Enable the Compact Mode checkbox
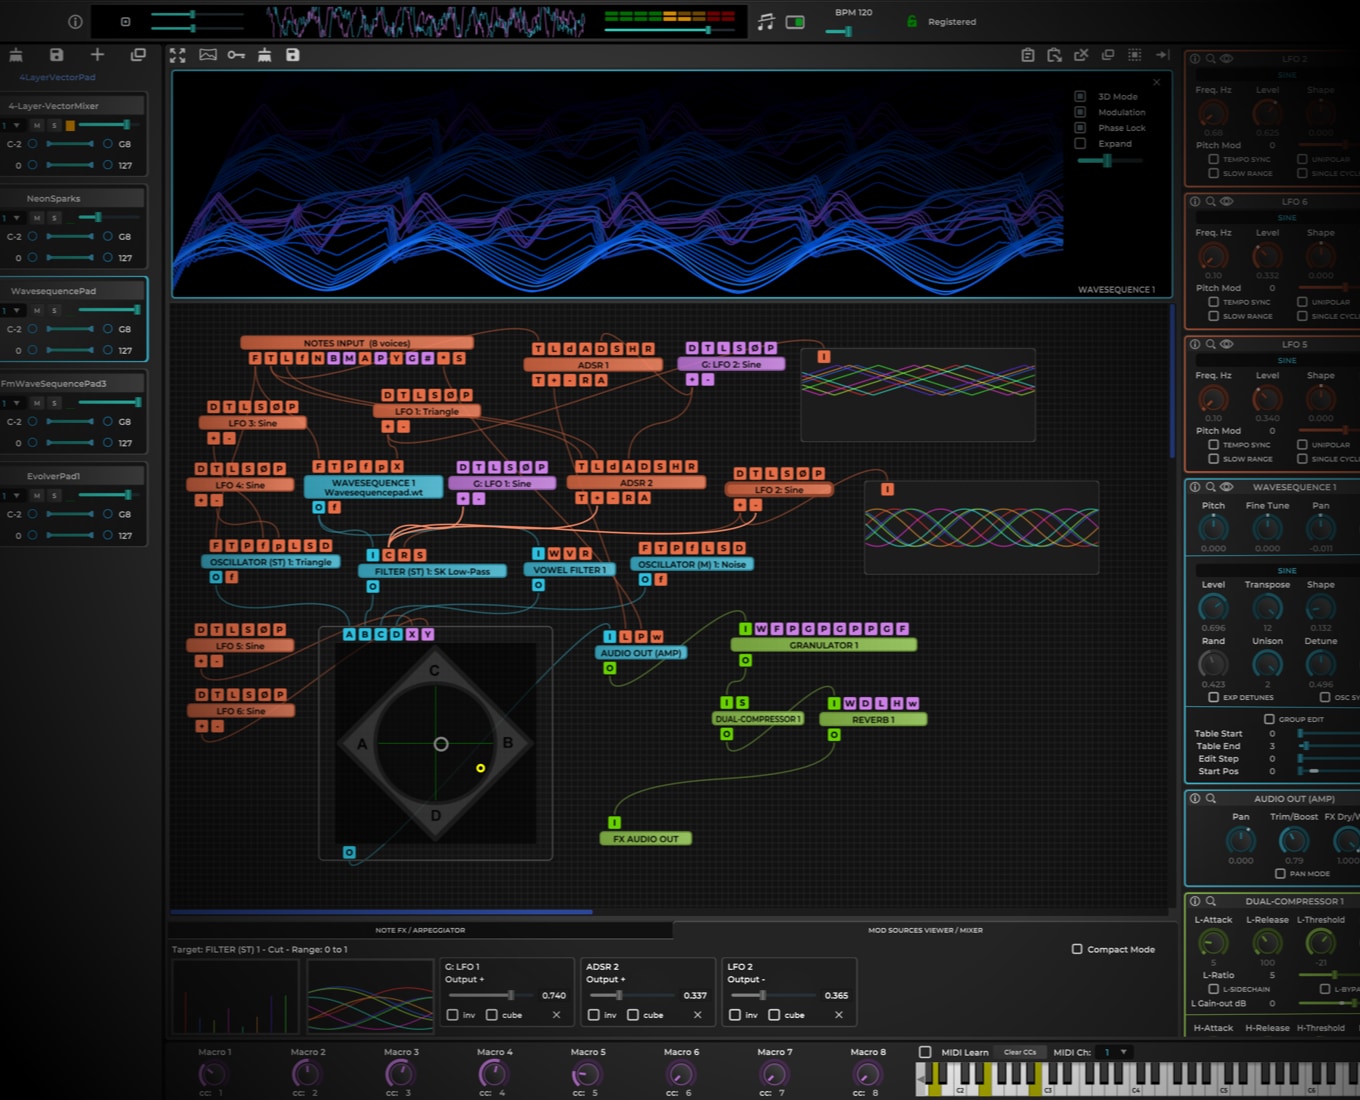Screen dimensions: 1360x1100 click(1077, 949)
